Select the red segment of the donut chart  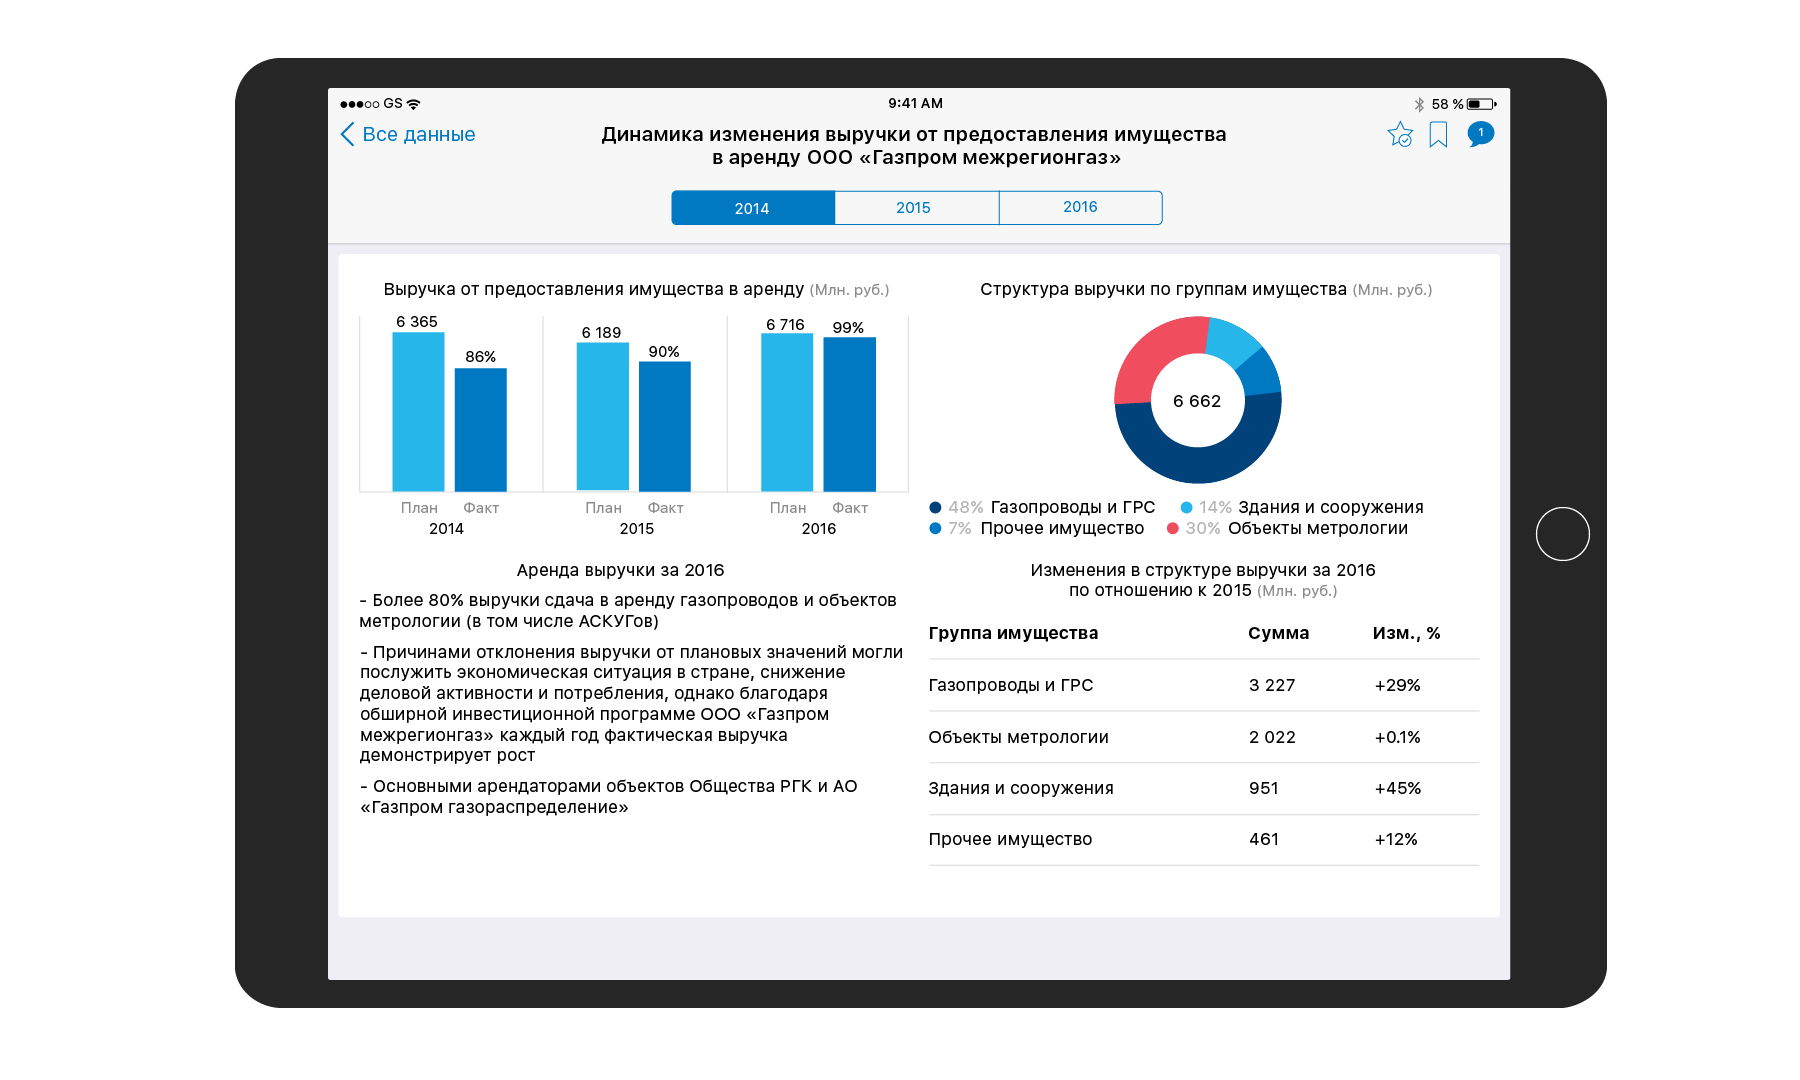[x=1150, y=357]
